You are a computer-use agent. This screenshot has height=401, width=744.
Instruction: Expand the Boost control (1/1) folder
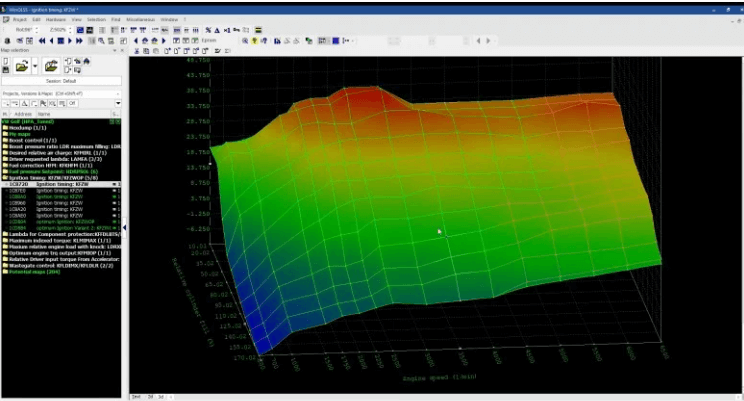29,140
